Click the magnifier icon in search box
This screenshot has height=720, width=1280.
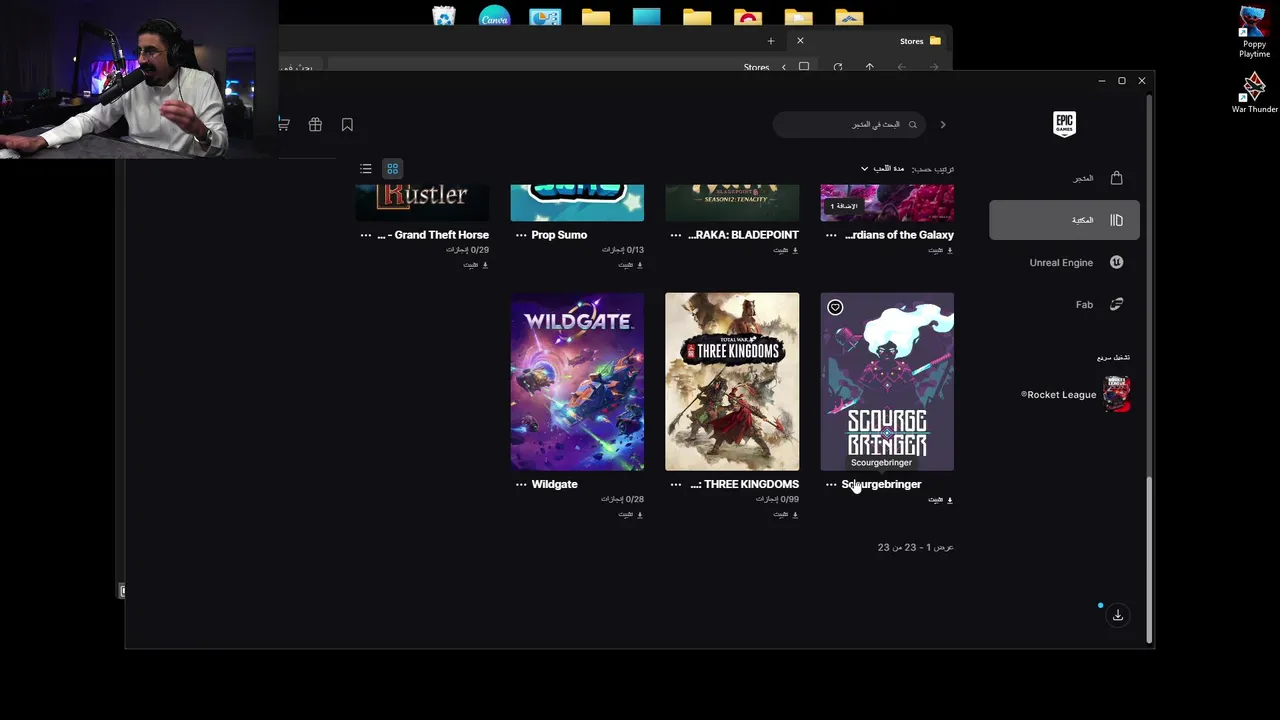point(912,125)
